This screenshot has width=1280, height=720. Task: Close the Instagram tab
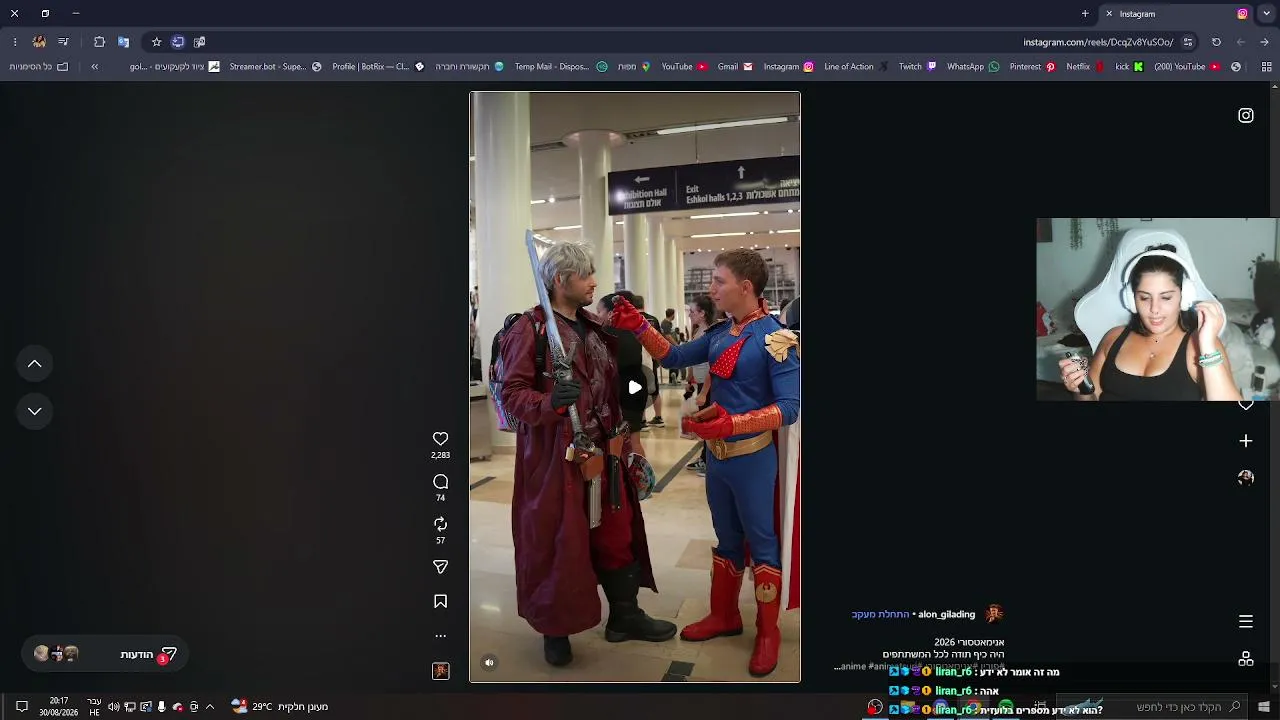click(1109, 14)
